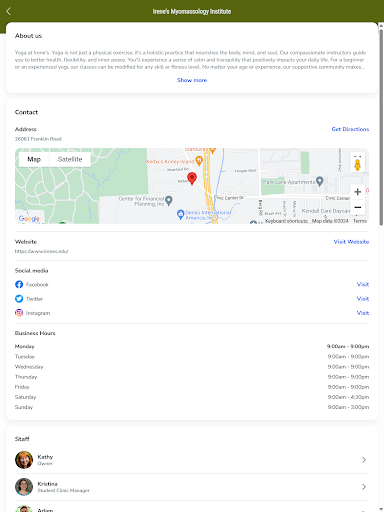This screenshot has width=384, height=512.
Task: Click the website URL text
Action: [x=42, y=251]
